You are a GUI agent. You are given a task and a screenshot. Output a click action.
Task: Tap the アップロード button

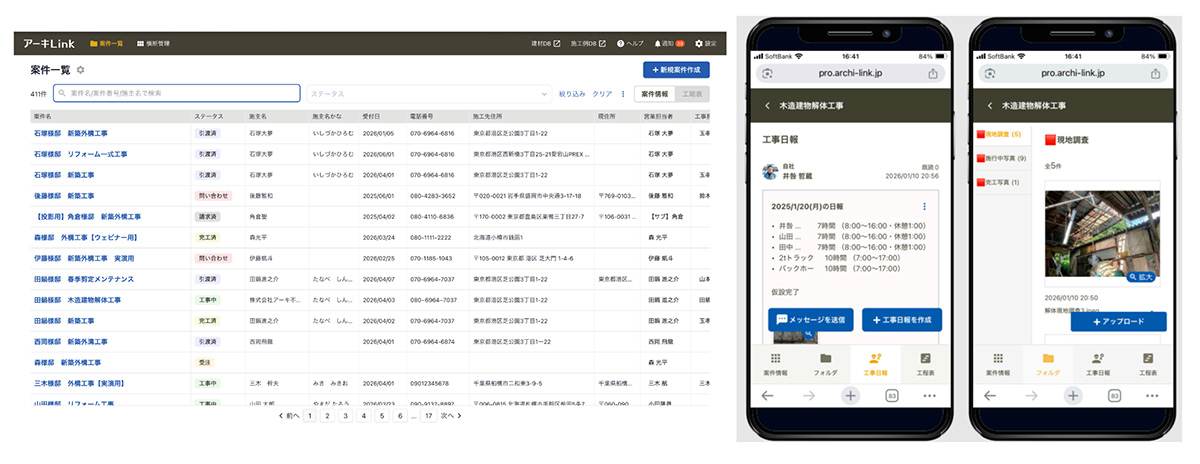(x=1118, y=321)
